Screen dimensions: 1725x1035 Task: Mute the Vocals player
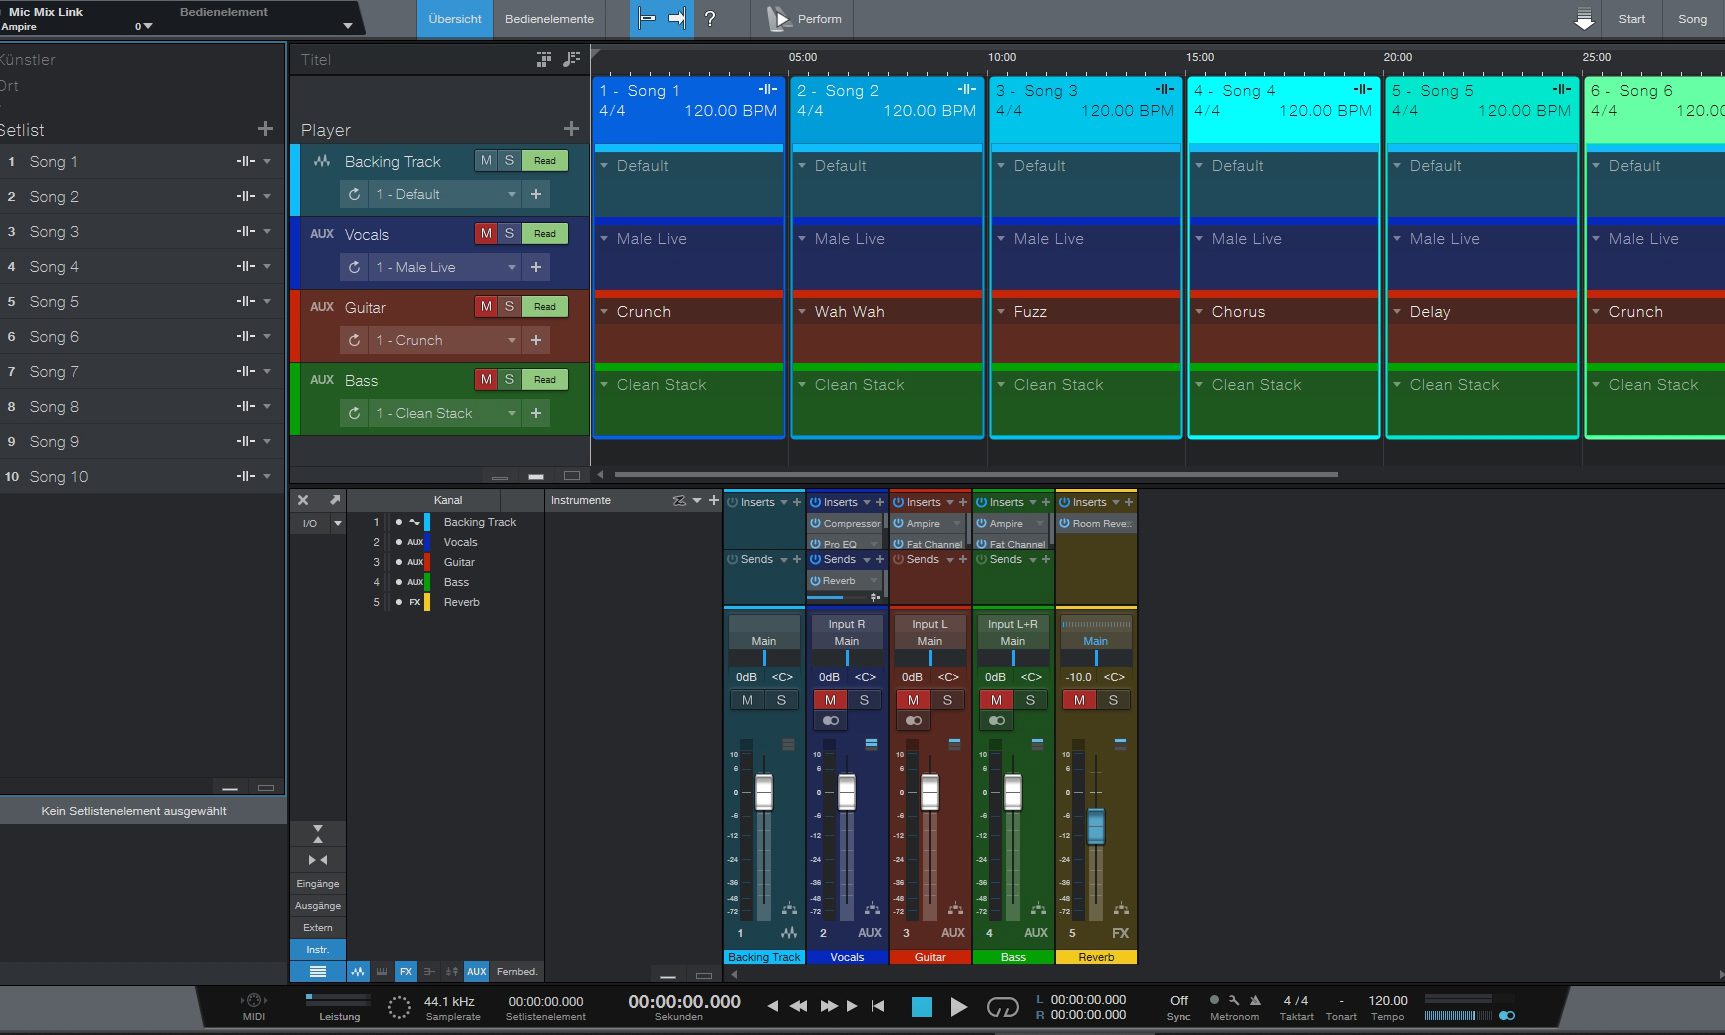tap(486, 234)
